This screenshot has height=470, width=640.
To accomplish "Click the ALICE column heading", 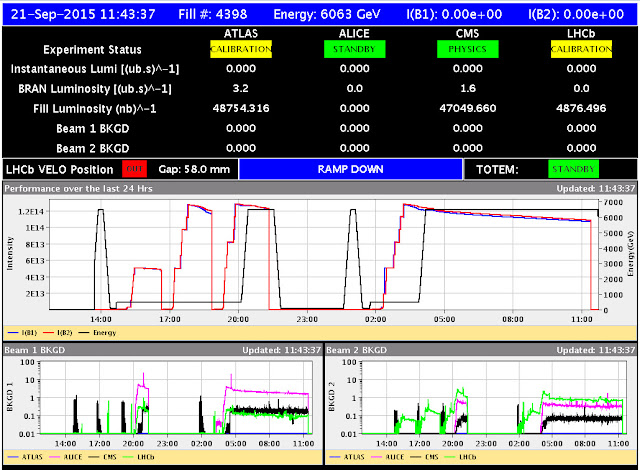I will point(354,33).
